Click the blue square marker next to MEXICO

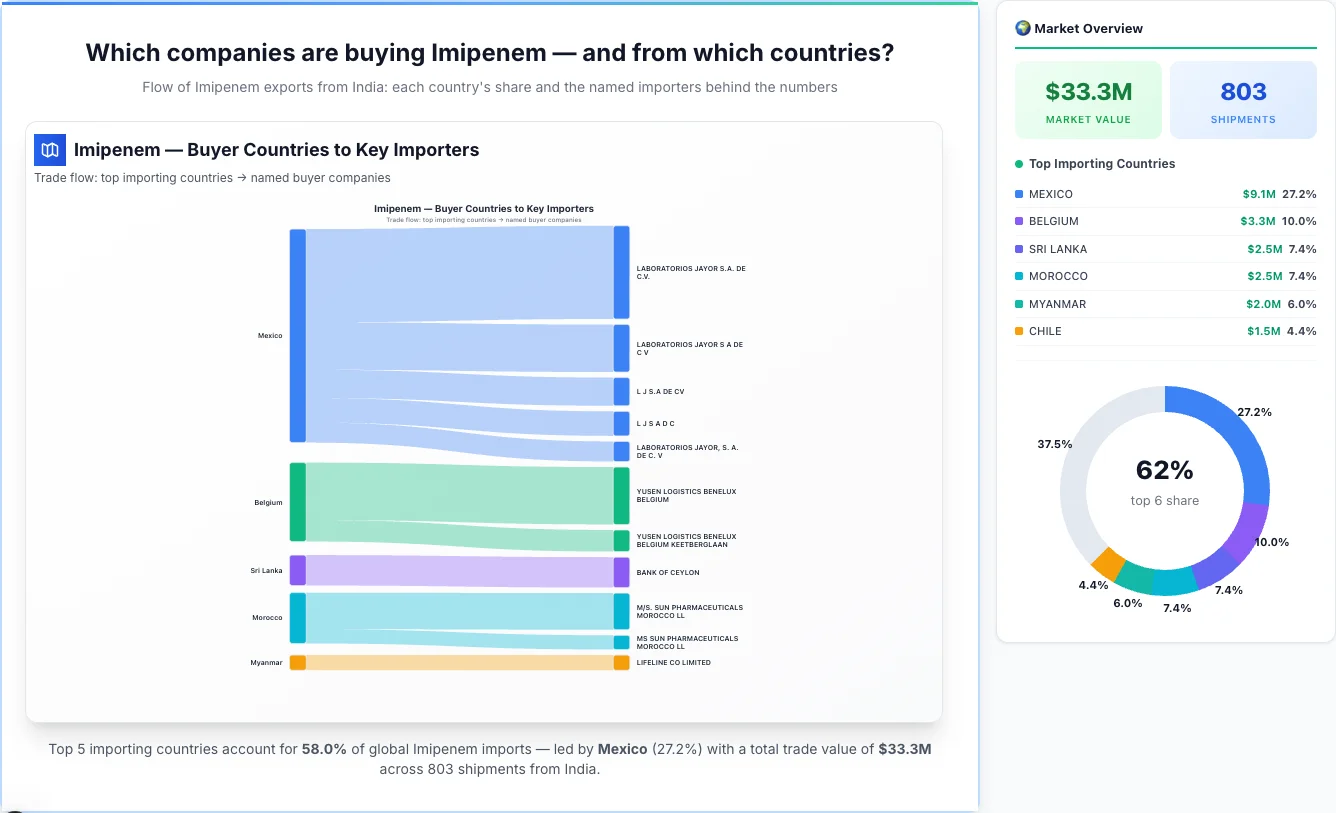1018,193
